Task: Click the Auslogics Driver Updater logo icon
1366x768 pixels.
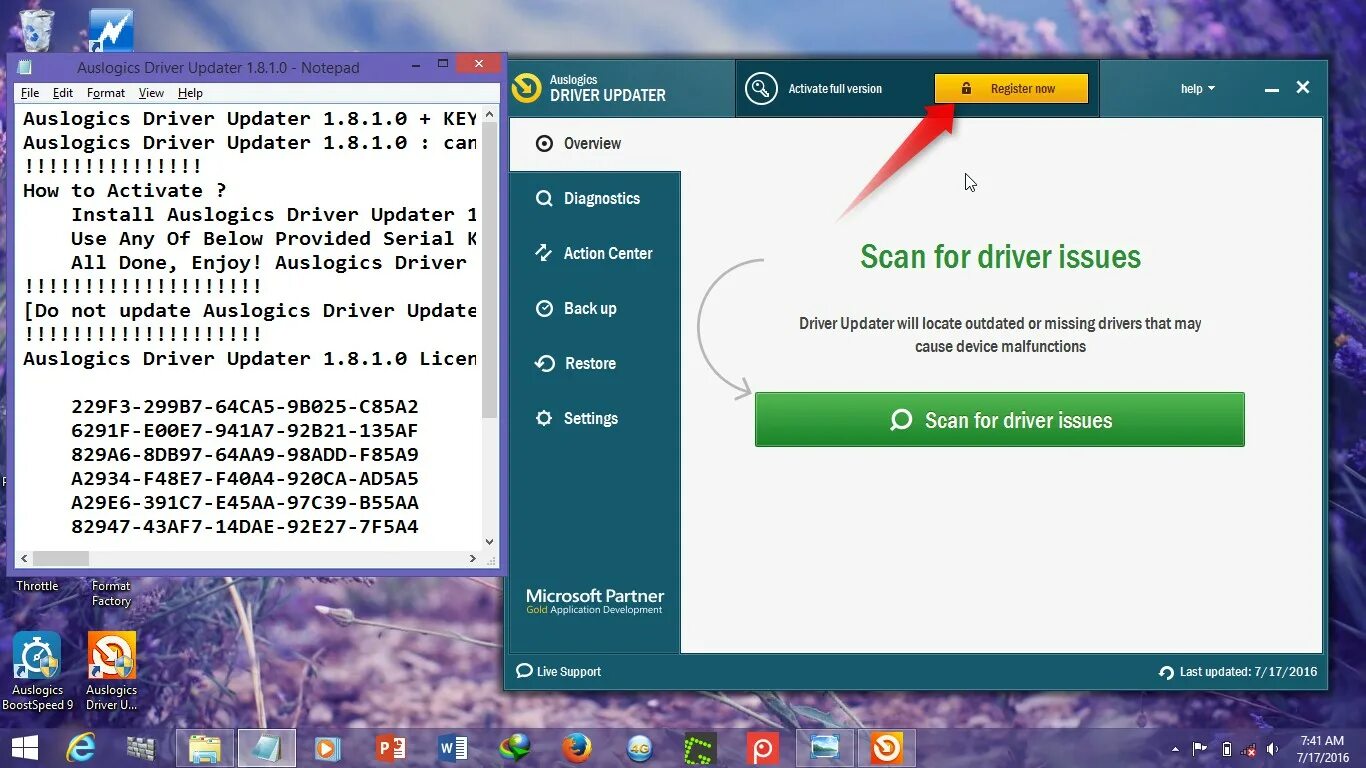Action: coord(526,88)
